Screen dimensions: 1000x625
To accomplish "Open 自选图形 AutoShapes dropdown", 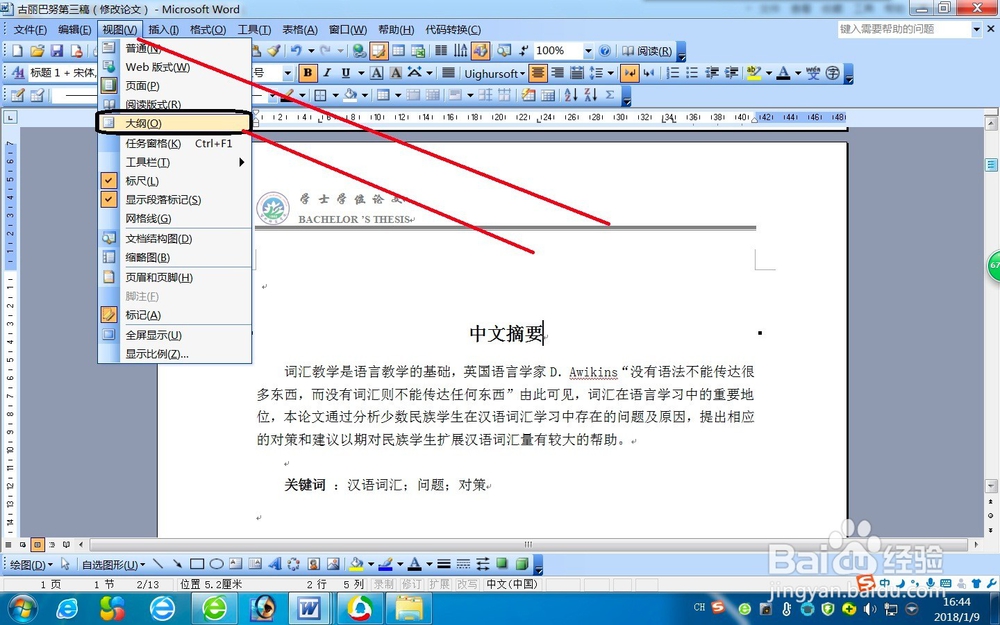I will click(113, 564).
